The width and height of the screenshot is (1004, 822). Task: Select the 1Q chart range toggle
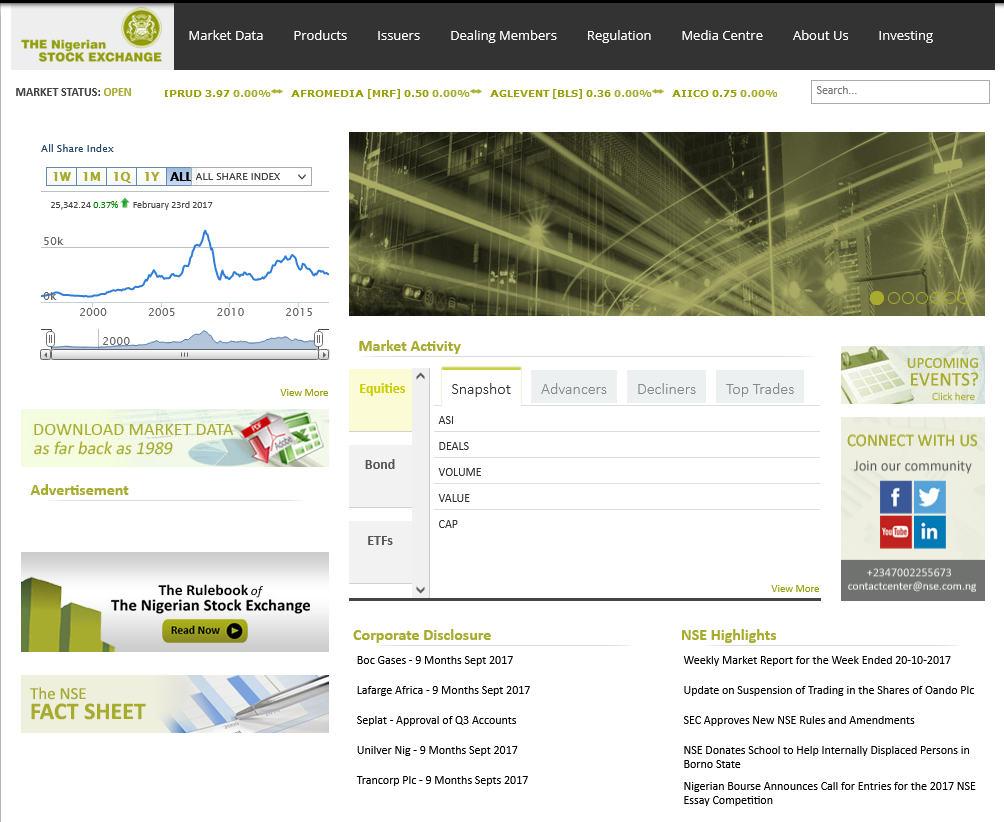coord(122,177)
